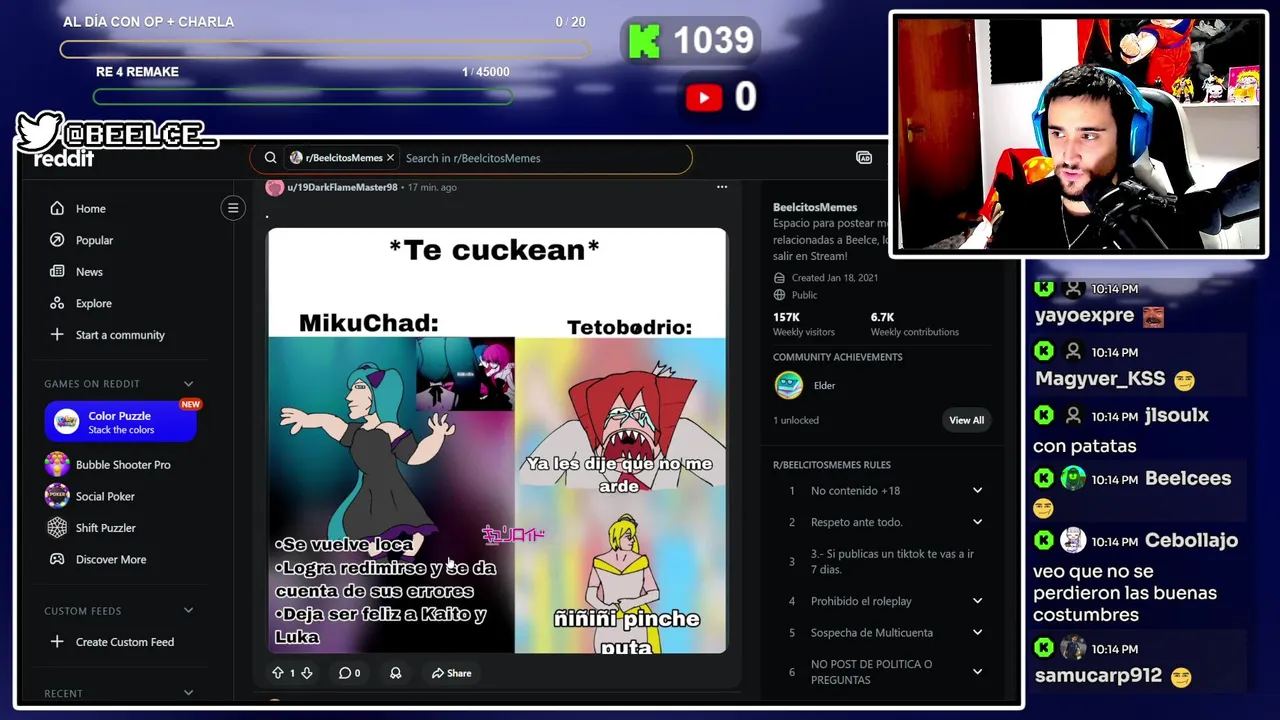The image size is (1280, 720).
Task: Click the AL DÍA CON OP progress bar
Action: point(324,49)
